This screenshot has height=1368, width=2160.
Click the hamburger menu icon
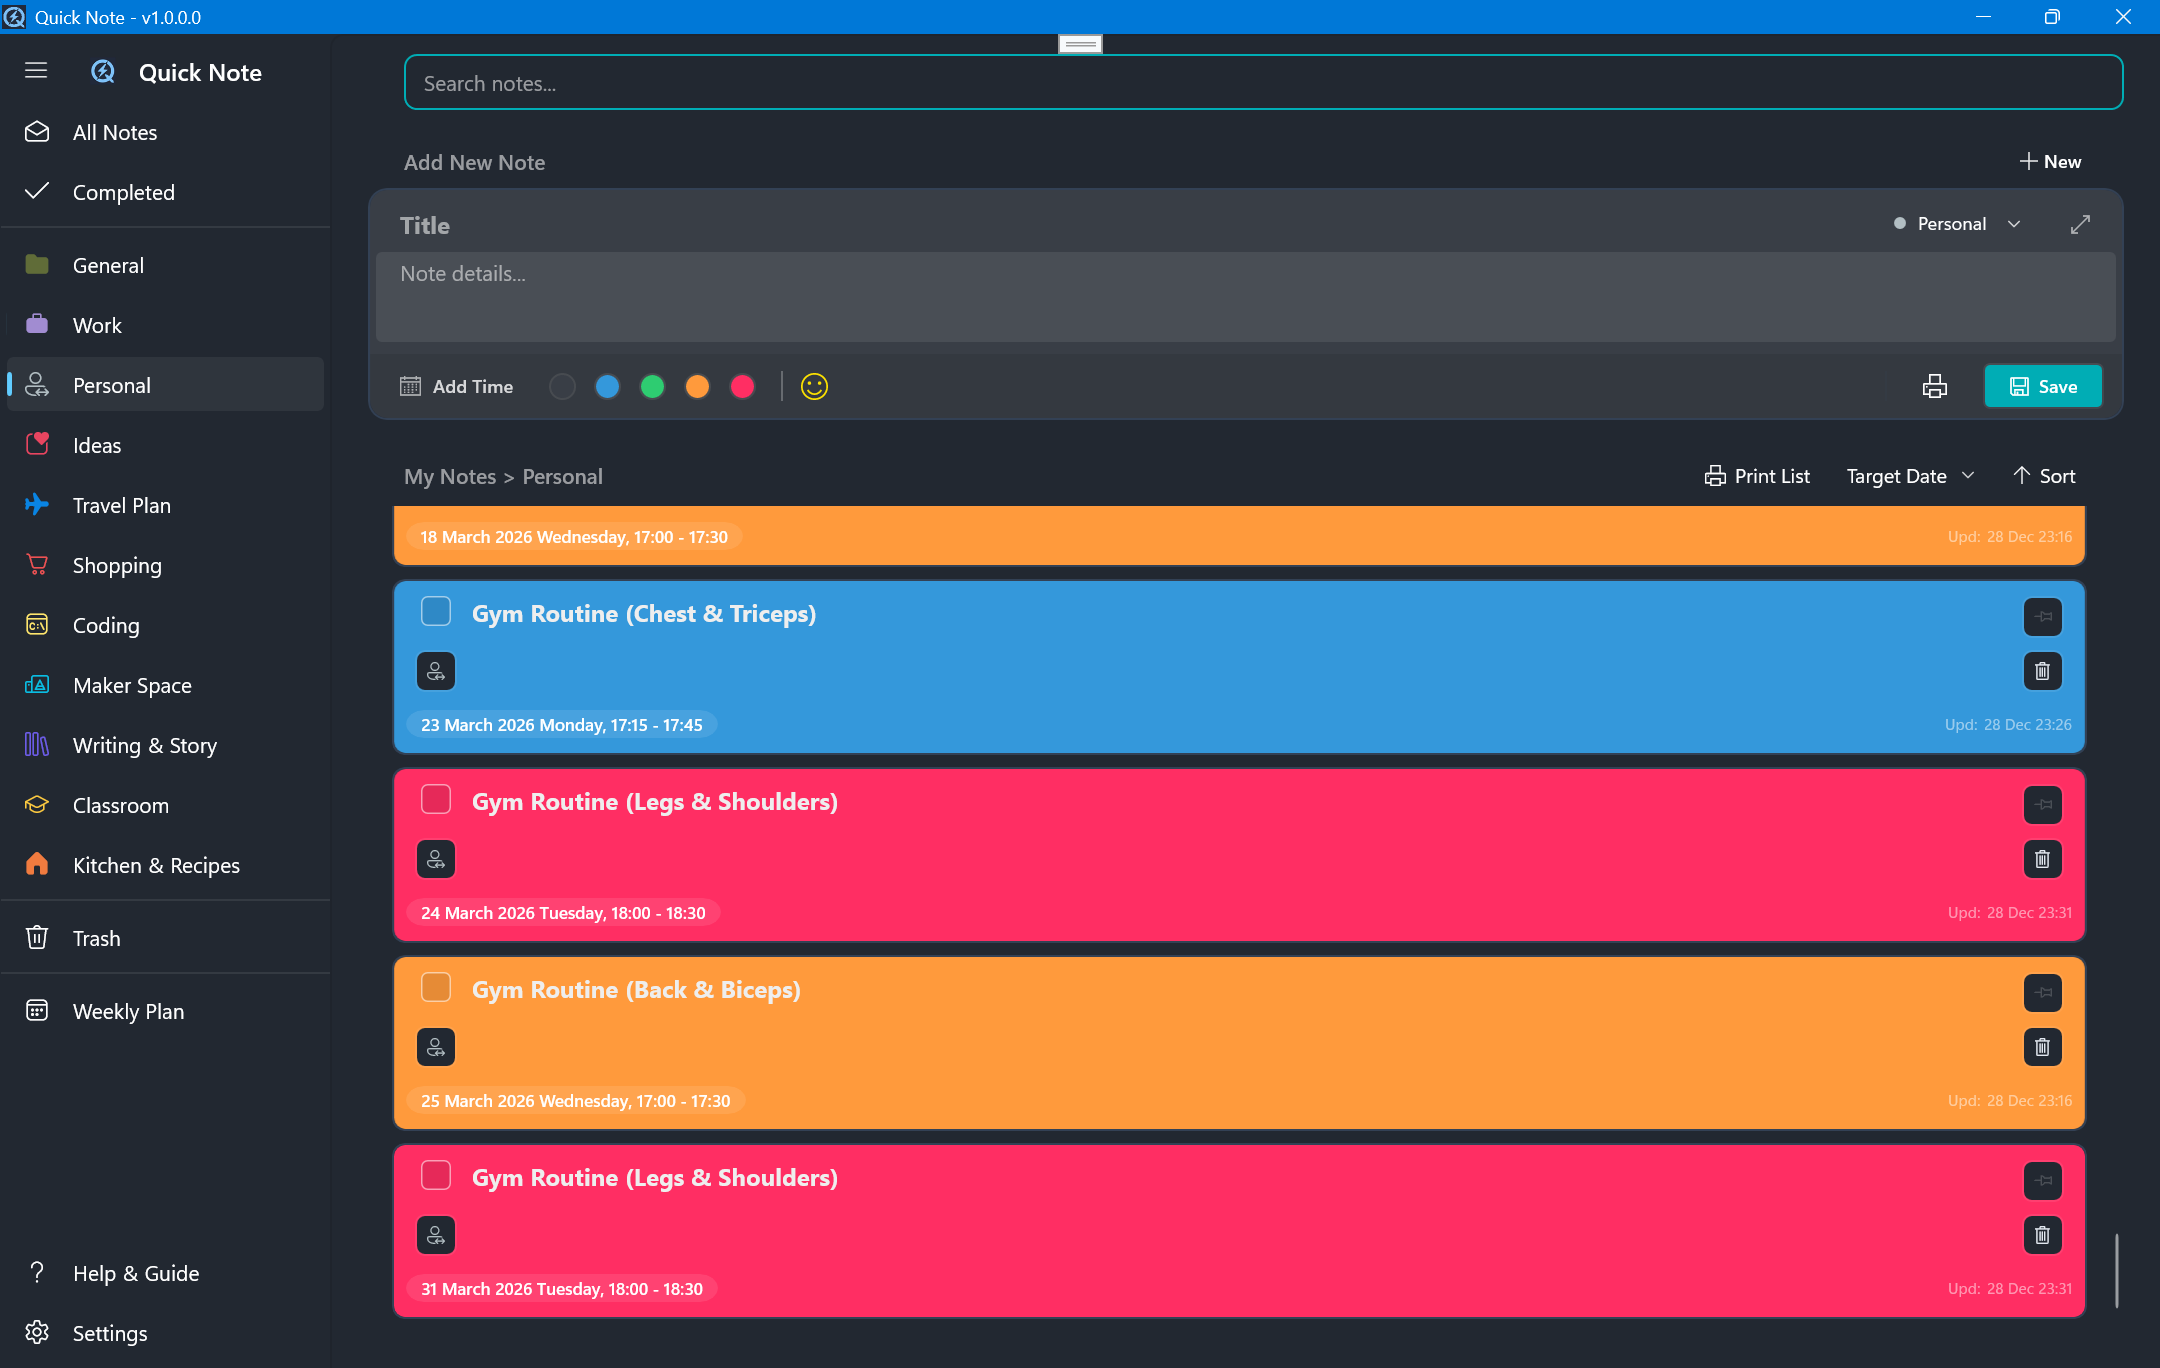36,70
